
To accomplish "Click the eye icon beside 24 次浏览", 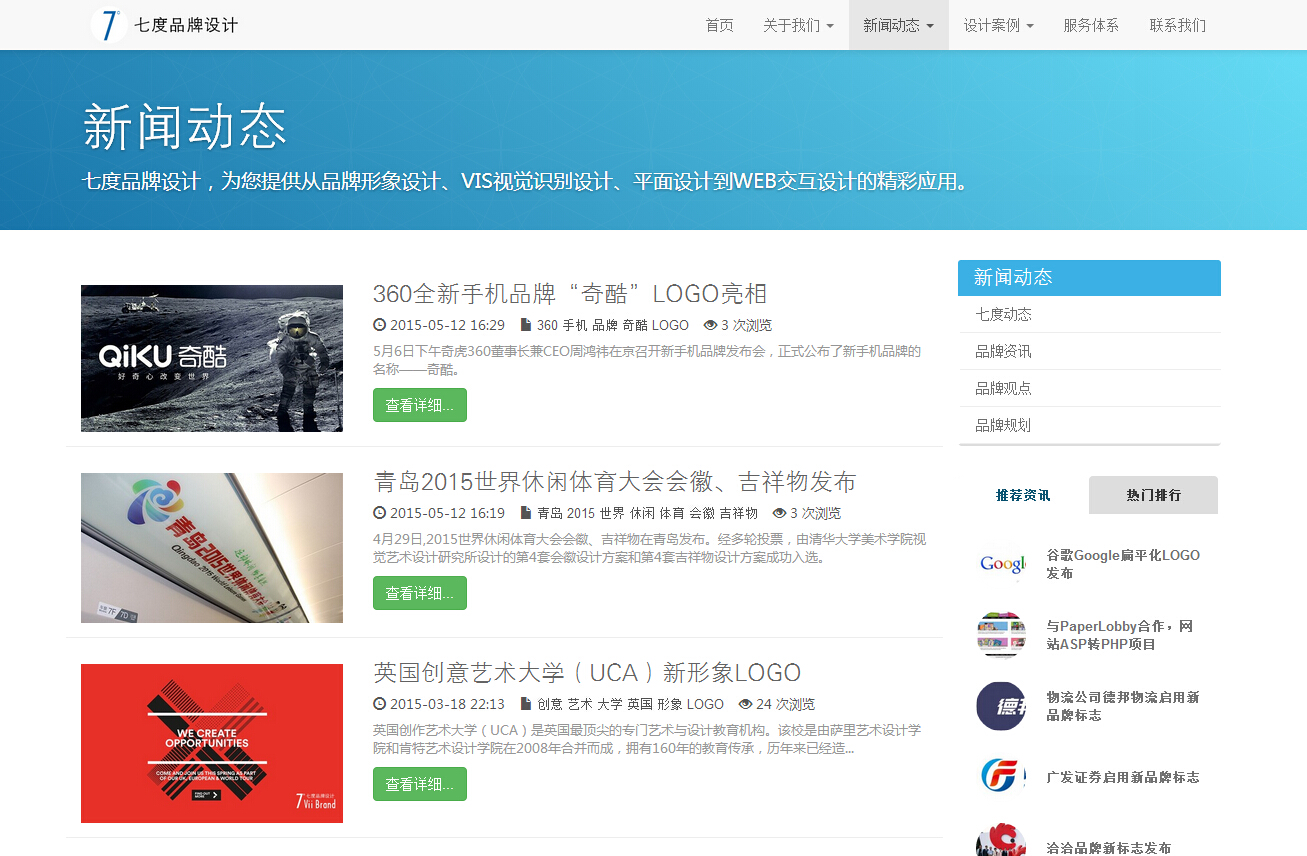I will (x=745, y=704).
